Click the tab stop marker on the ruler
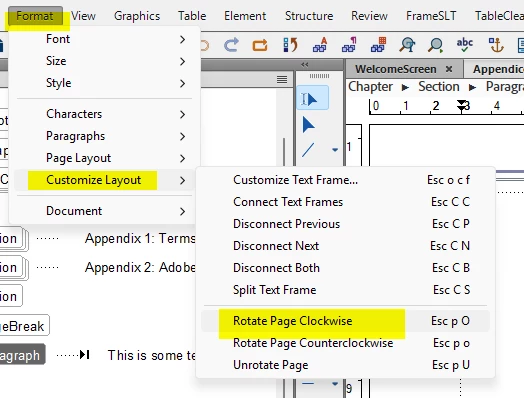 [461, 105]
